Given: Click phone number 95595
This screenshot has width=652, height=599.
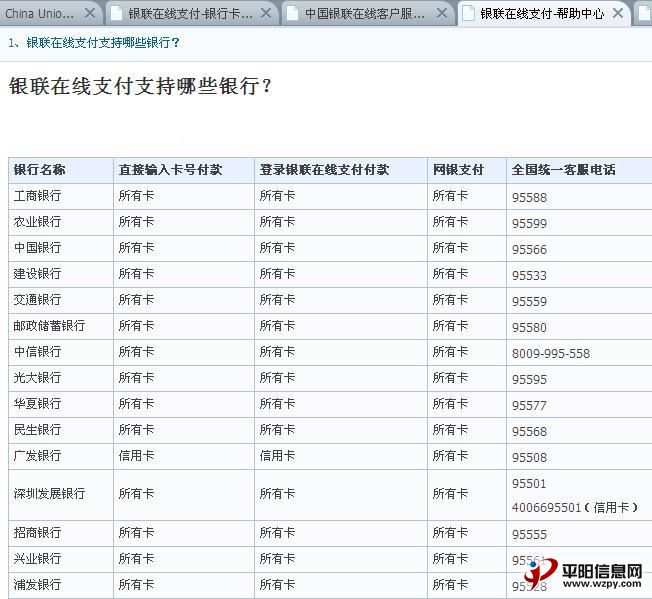Looking at the screenshot, I should click(529, 380).
